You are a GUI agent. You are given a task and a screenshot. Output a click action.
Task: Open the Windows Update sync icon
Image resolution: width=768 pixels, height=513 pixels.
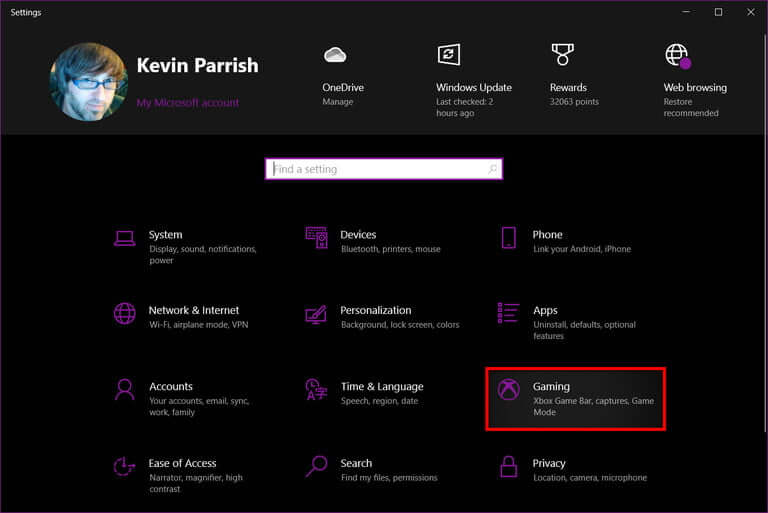coord(449,54)
